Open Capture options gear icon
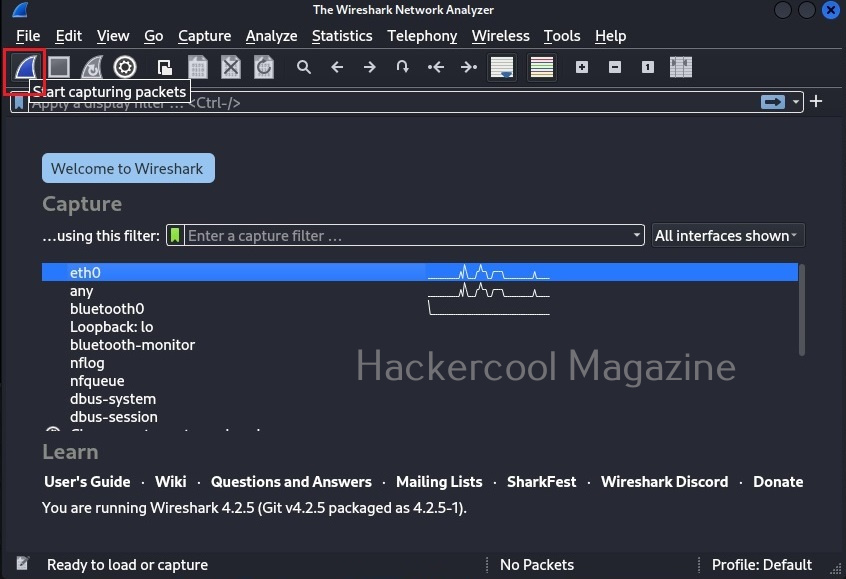This screenshot has width=846, height=579. [125, 67]
